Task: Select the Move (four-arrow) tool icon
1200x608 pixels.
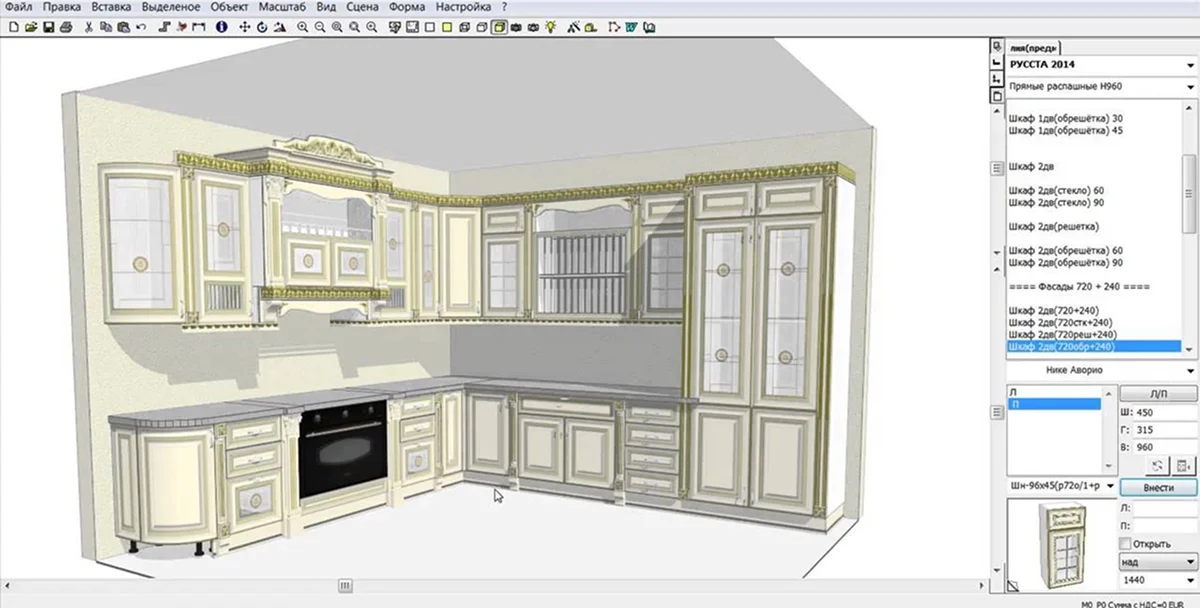Action: 244,27
